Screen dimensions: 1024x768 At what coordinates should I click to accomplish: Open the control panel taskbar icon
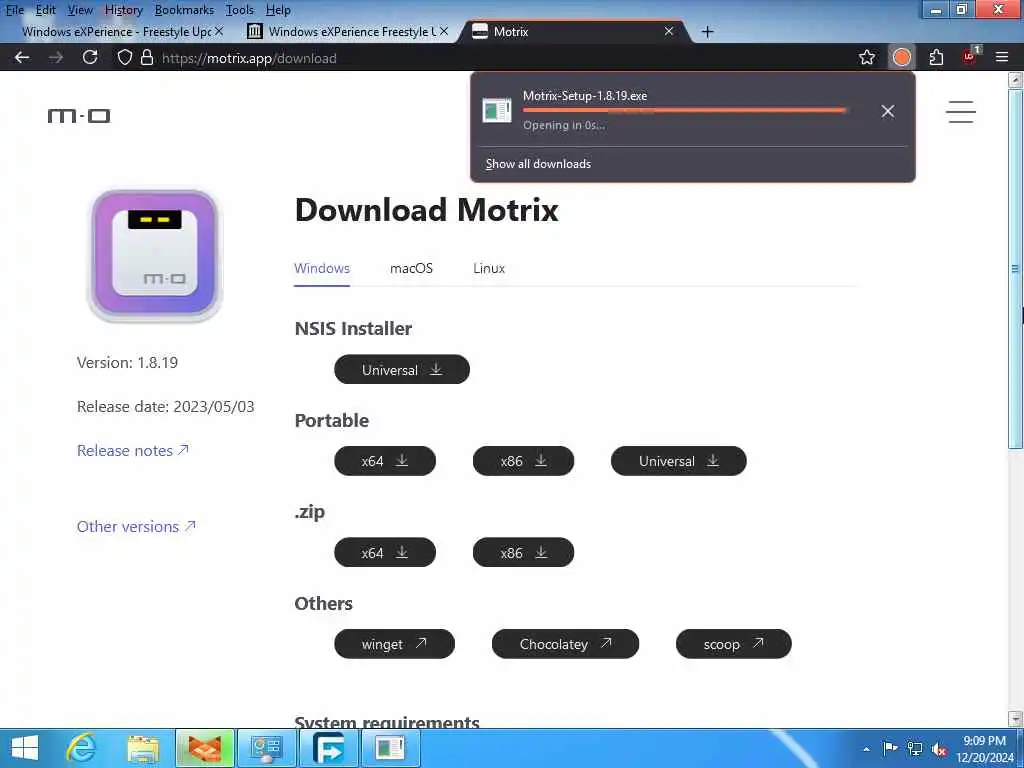(x=266, y=748)
